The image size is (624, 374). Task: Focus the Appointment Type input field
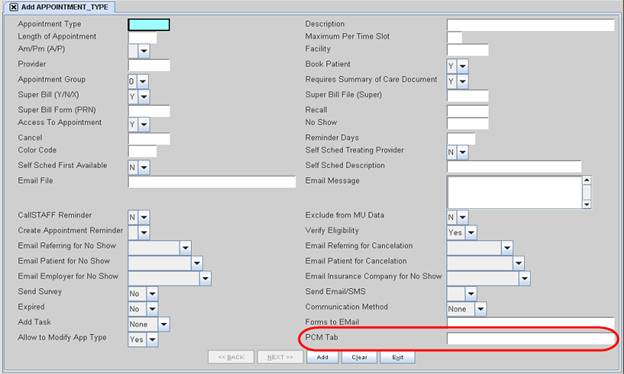click(149, 25)
